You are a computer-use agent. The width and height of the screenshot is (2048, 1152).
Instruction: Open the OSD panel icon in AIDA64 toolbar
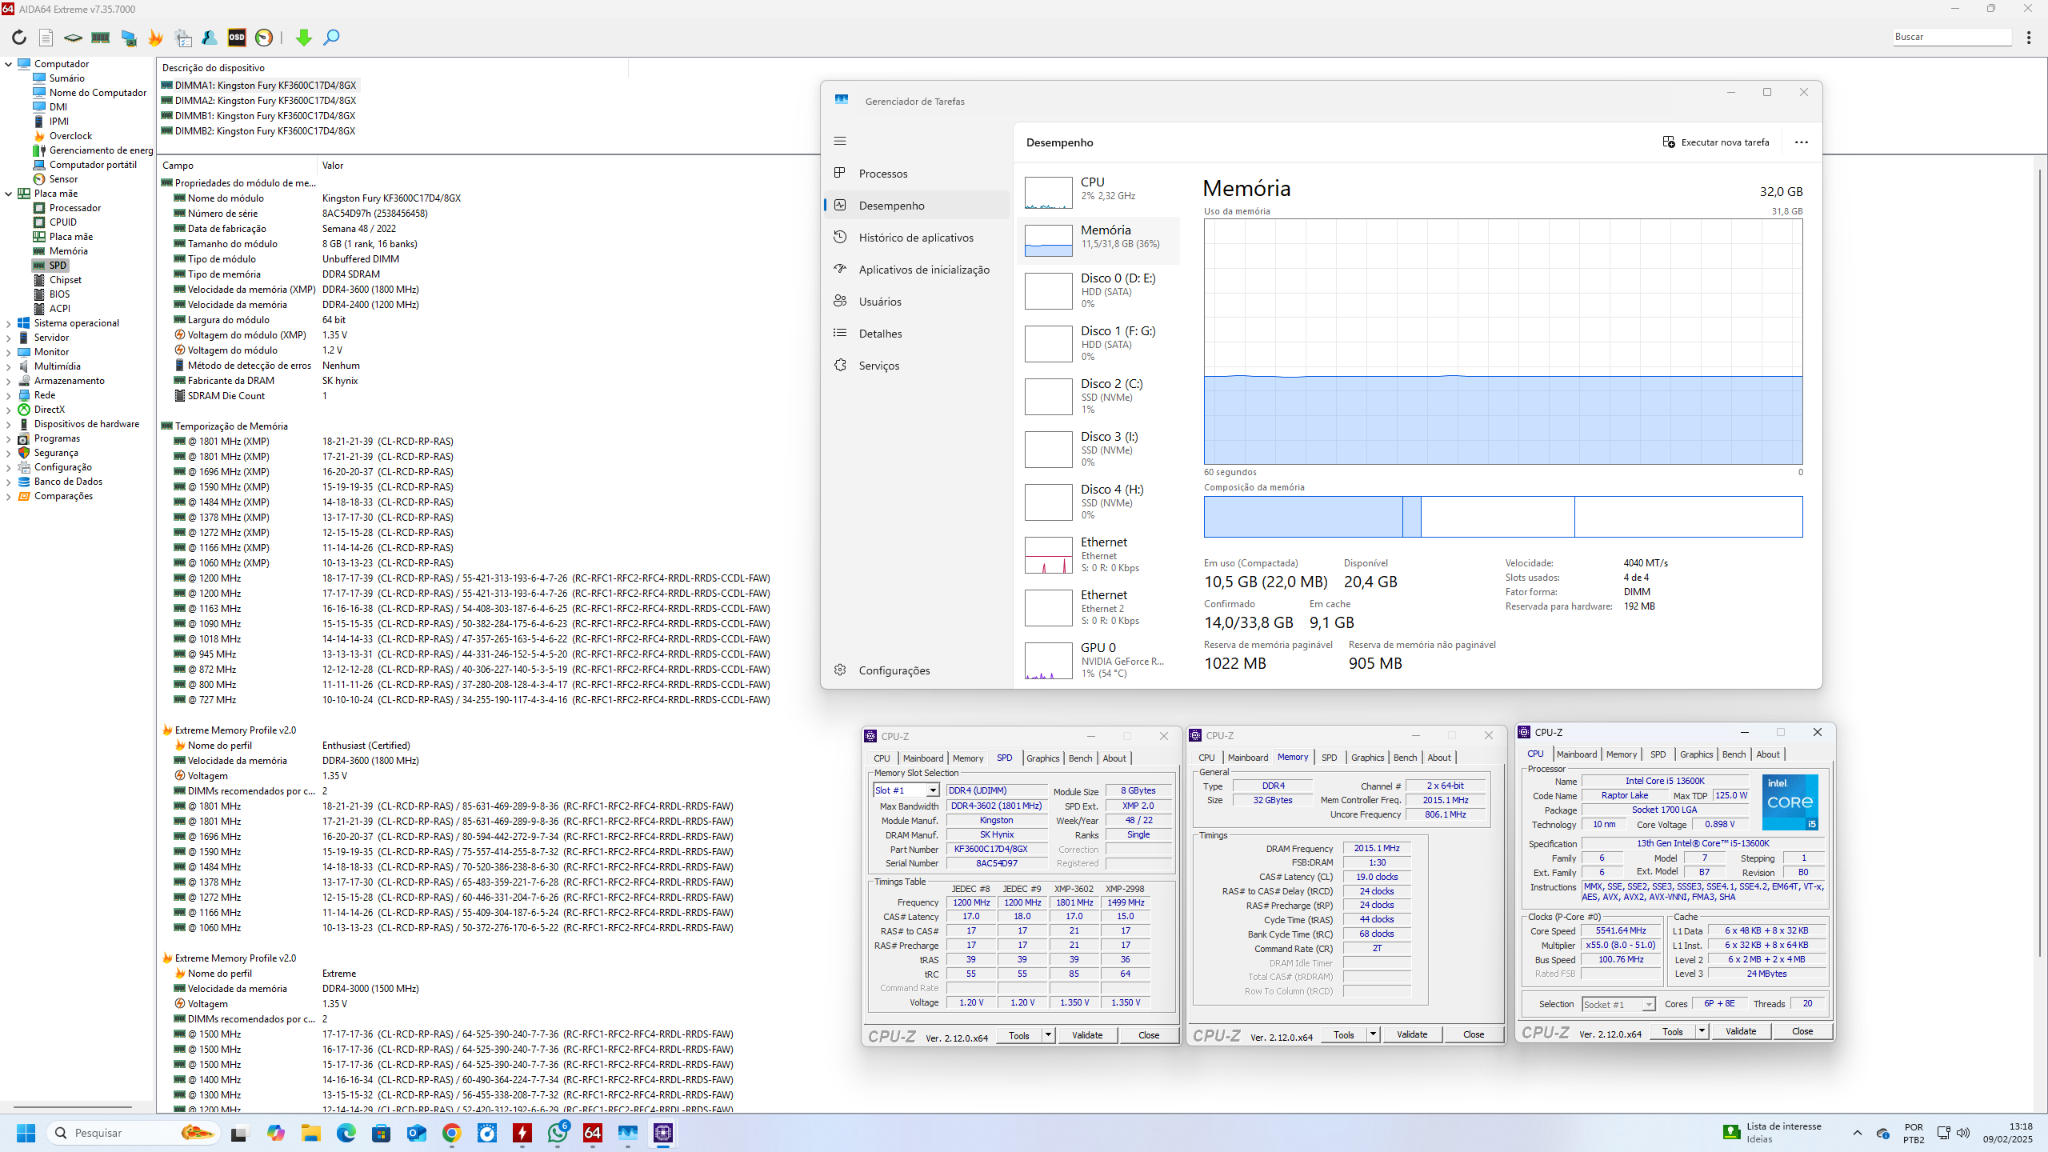(237, 38)
